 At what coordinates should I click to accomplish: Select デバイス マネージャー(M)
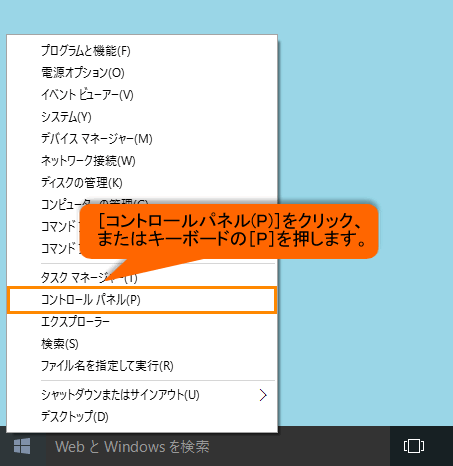pos(142,139)
